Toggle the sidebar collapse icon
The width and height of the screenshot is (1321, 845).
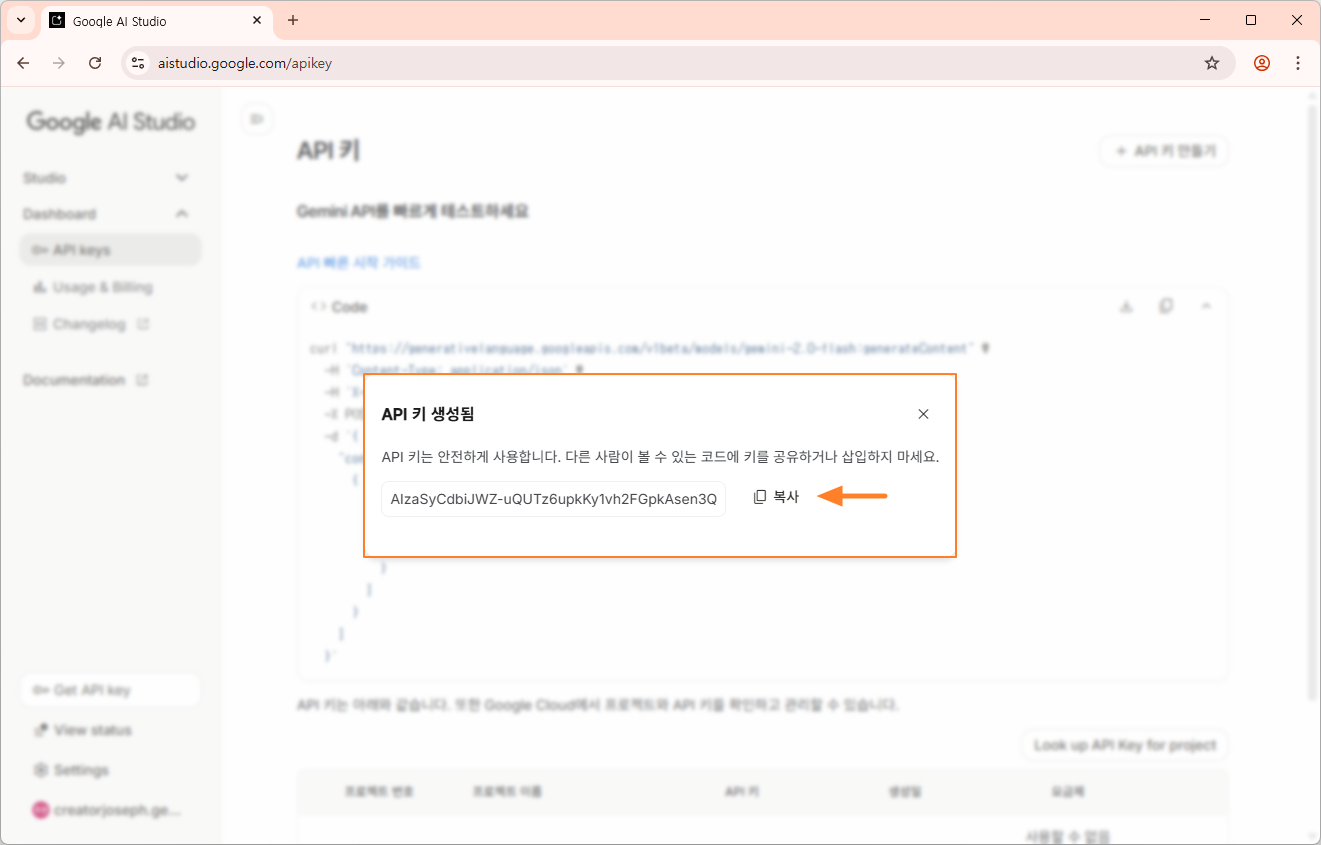coord(257,120)
